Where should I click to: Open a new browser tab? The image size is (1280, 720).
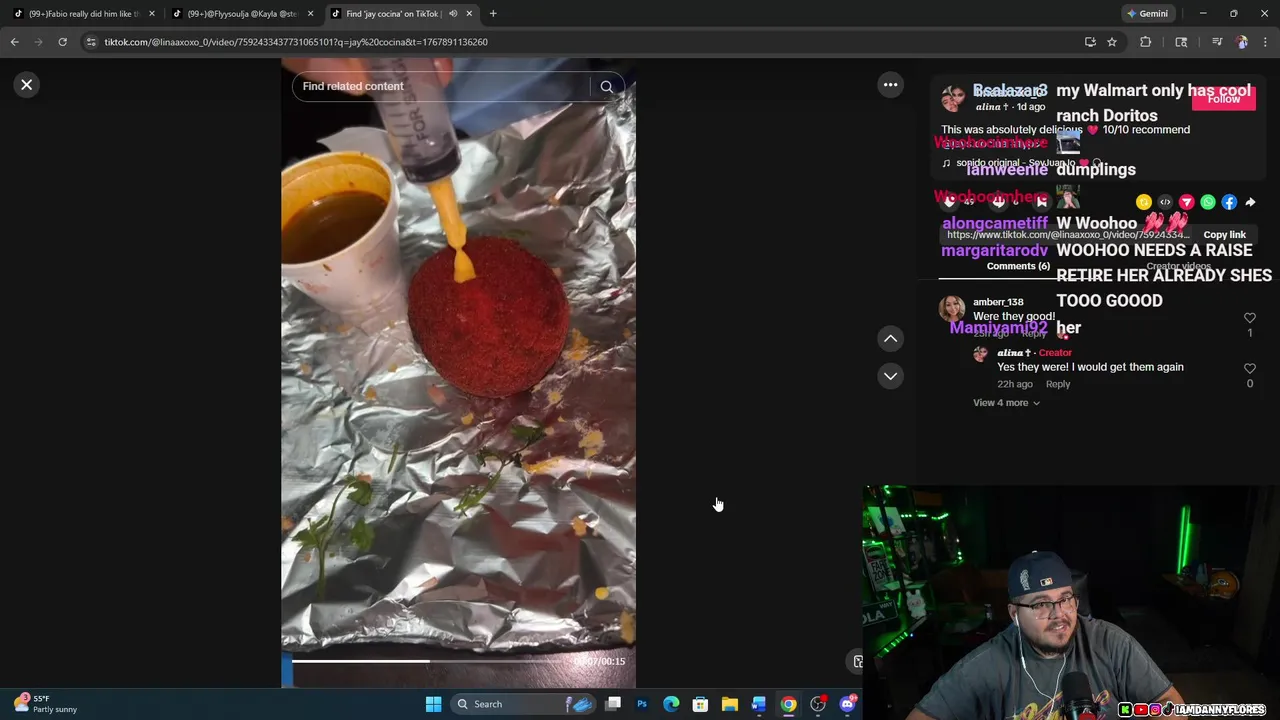tap(493, 14)
